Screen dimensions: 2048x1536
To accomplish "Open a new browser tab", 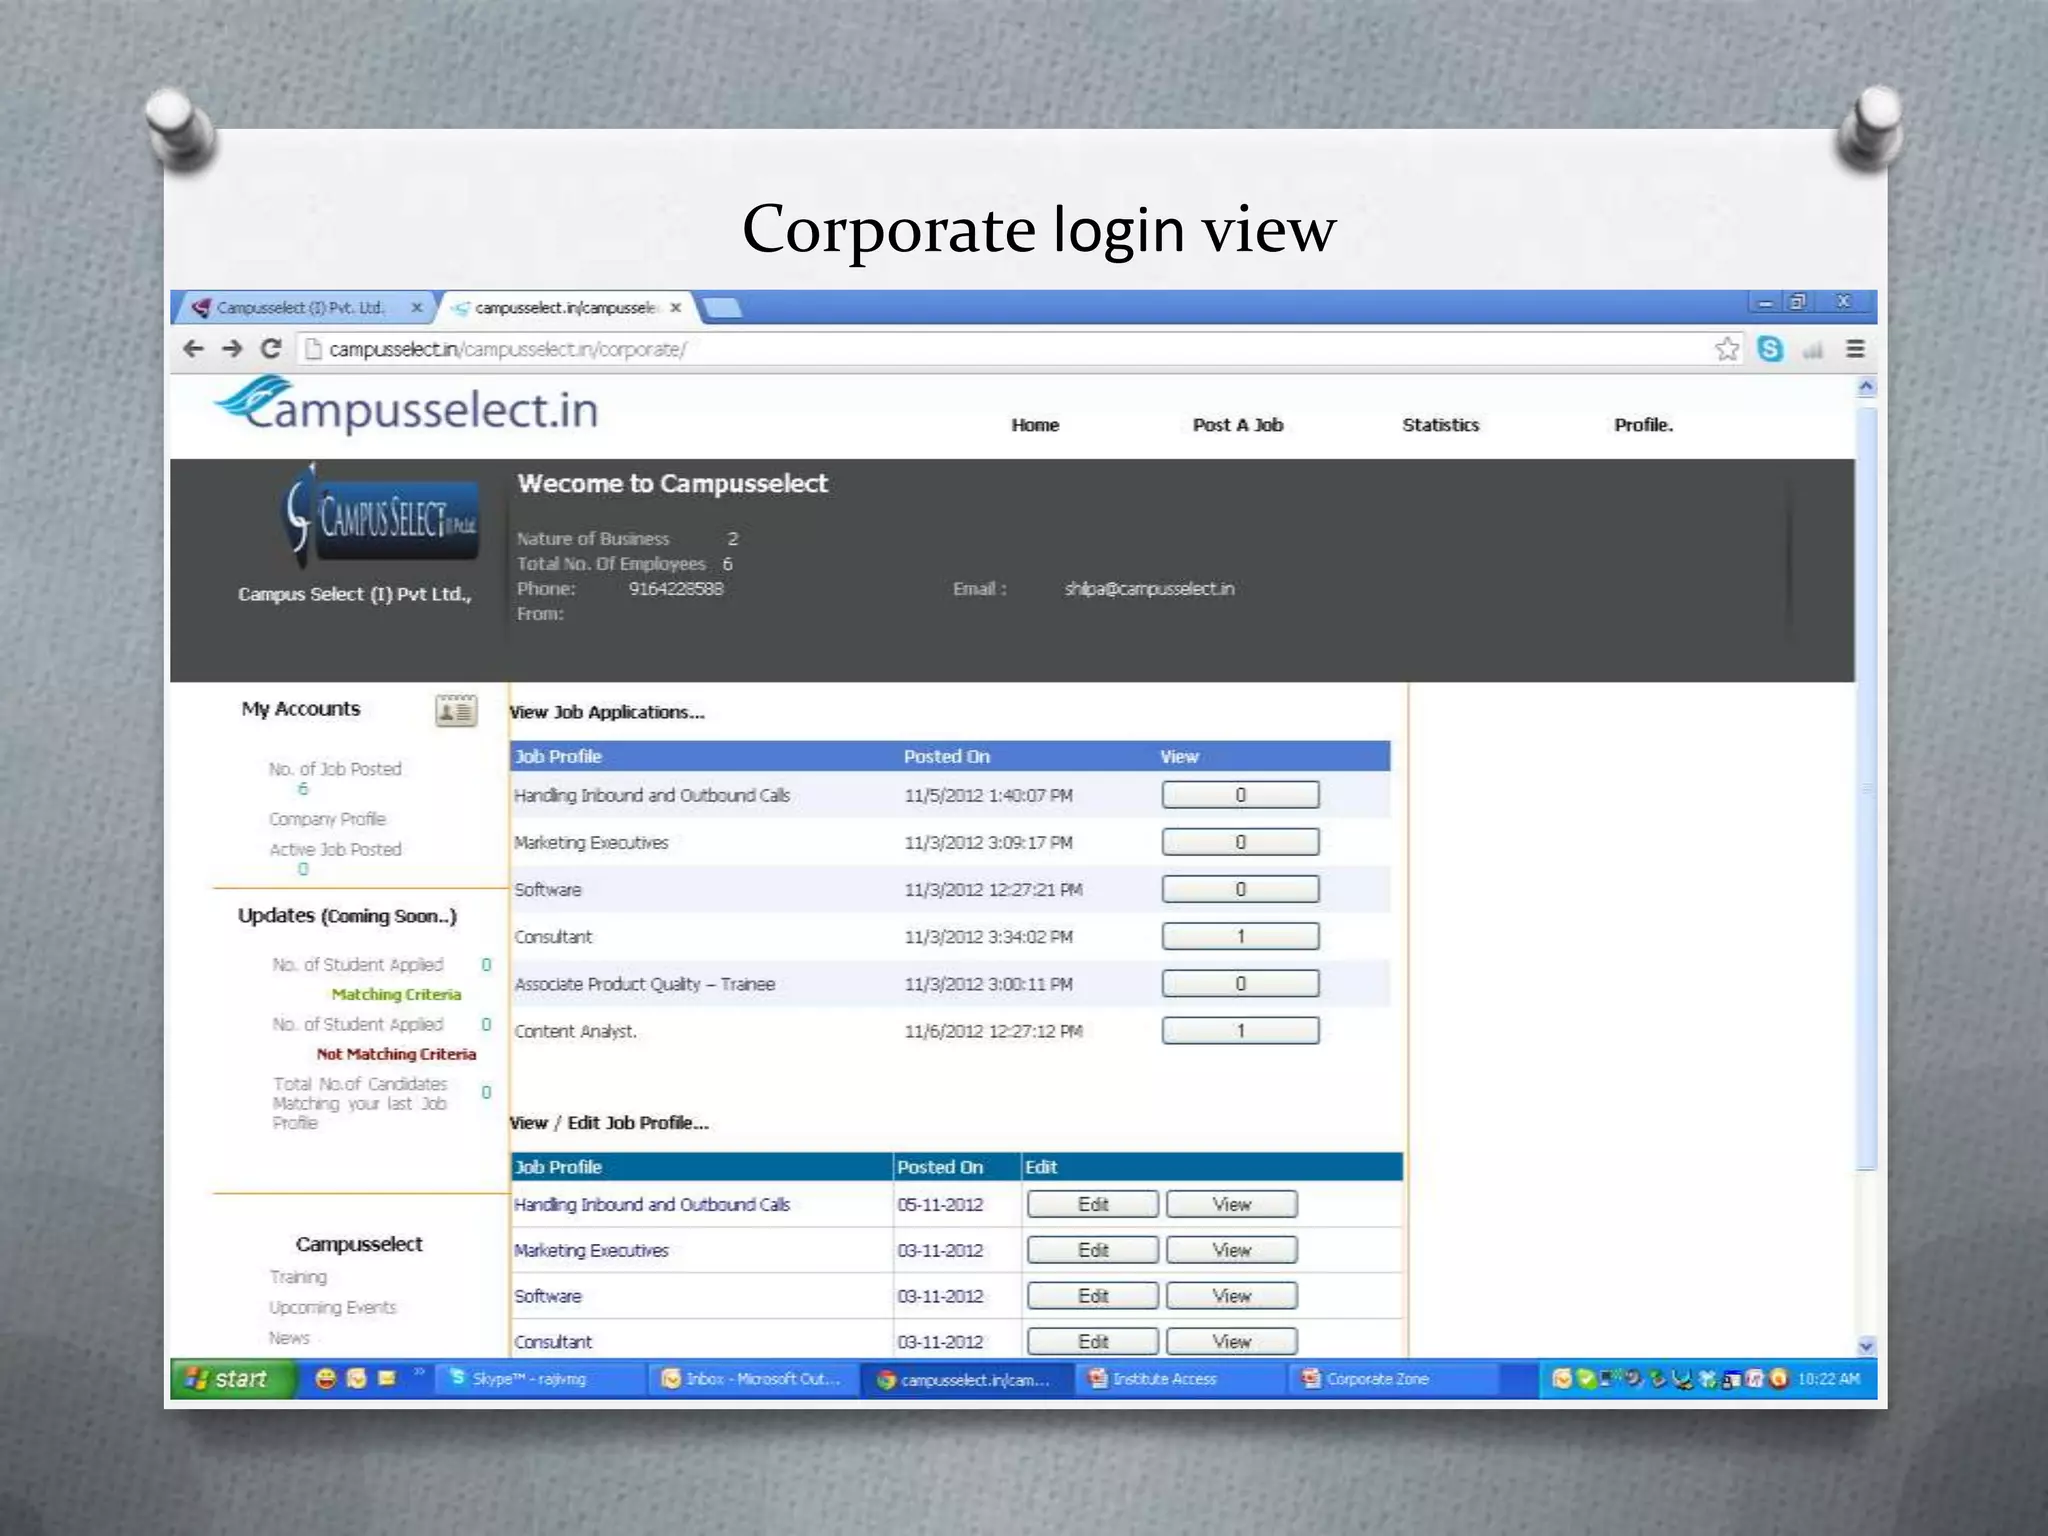I will coord(722,308).
